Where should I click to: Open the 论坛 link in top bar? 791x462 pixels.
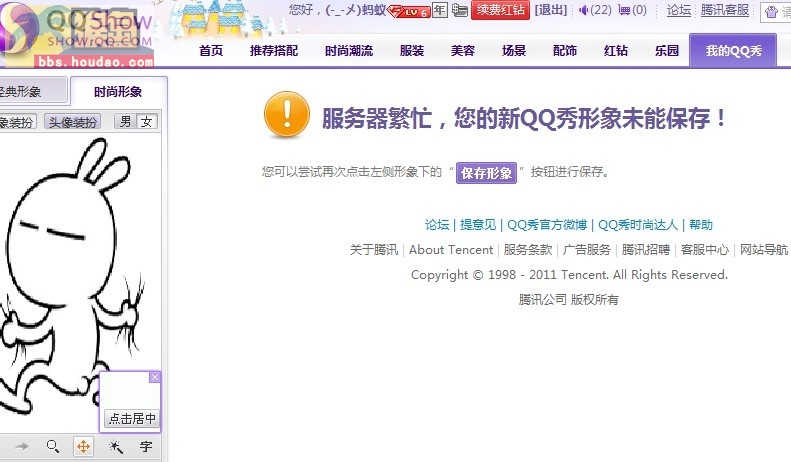tap(679, 10)
